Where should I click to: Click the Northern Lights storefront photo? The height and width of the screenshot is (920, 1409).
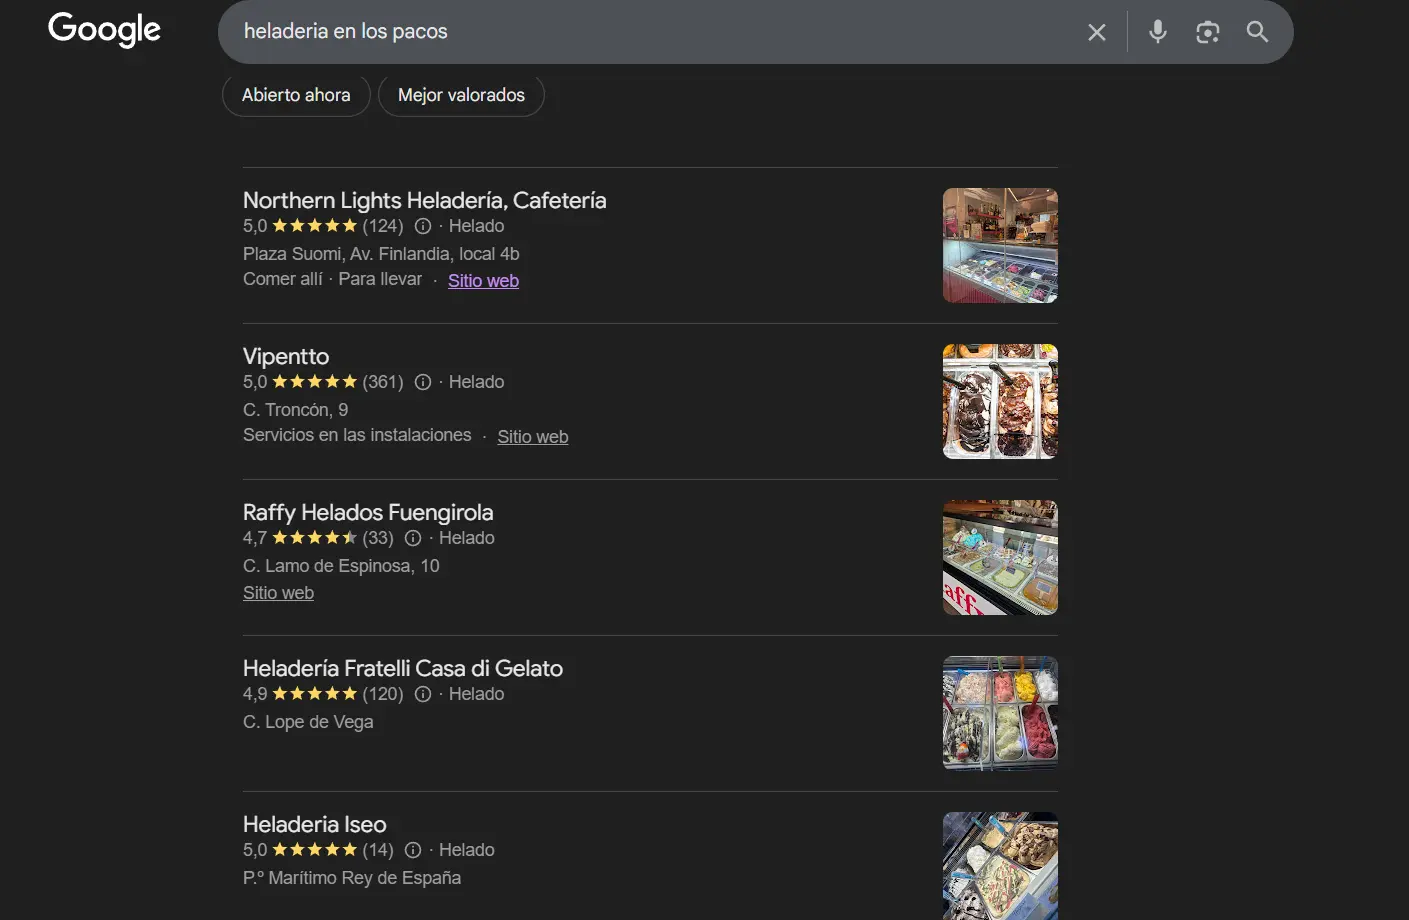click(999, 245)
